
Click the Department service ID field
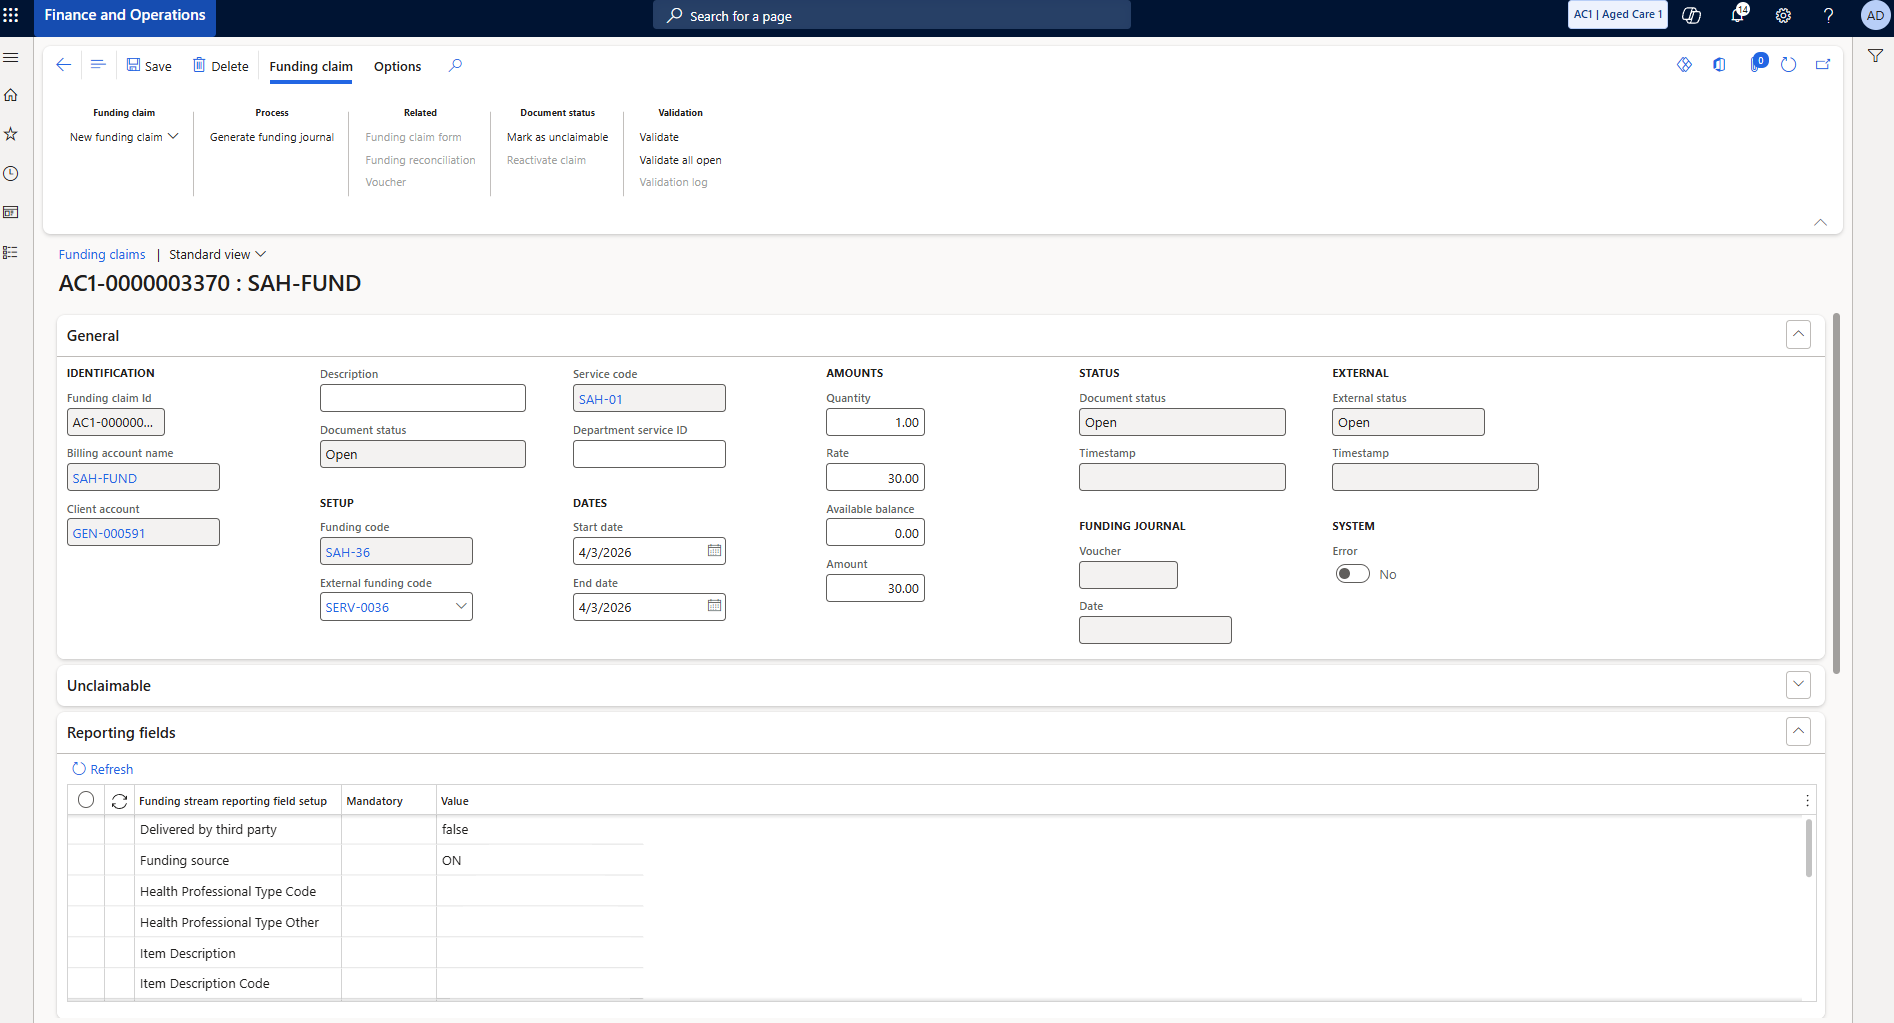(x=649, y=454)
